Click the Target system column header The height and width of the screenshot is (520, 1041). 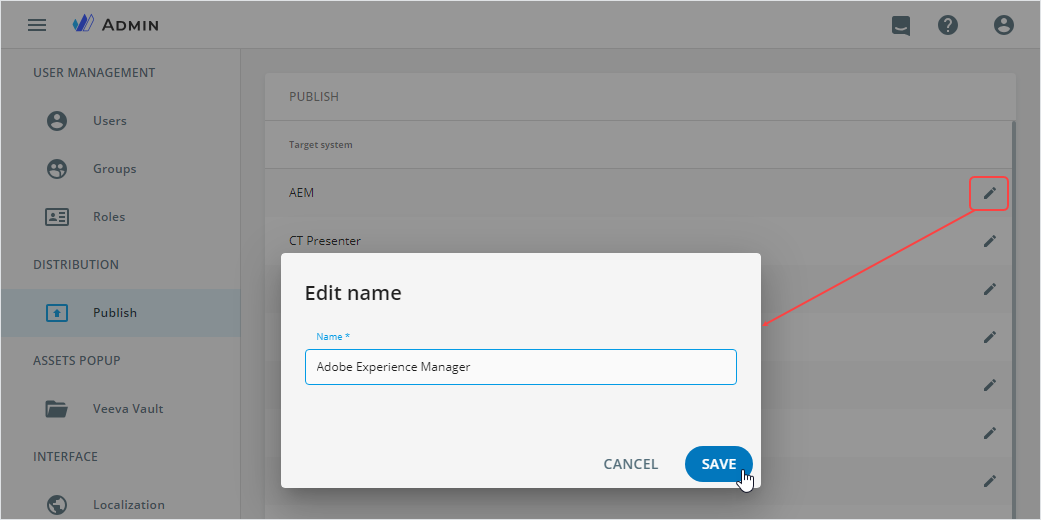pyautogui.click(x=320, y=145)
